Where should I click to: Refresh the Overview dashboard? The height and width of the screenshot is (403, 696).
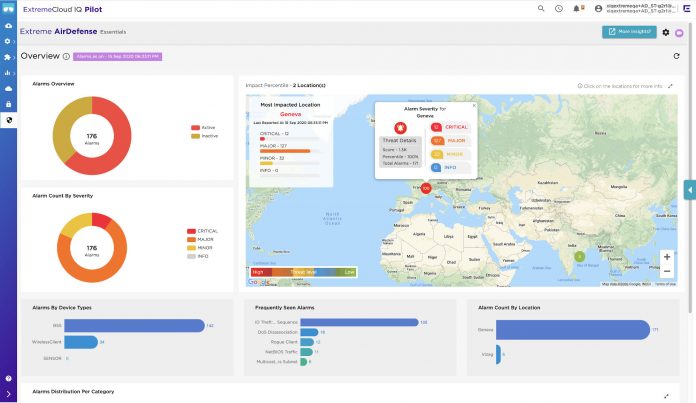(x=677, y=56)
